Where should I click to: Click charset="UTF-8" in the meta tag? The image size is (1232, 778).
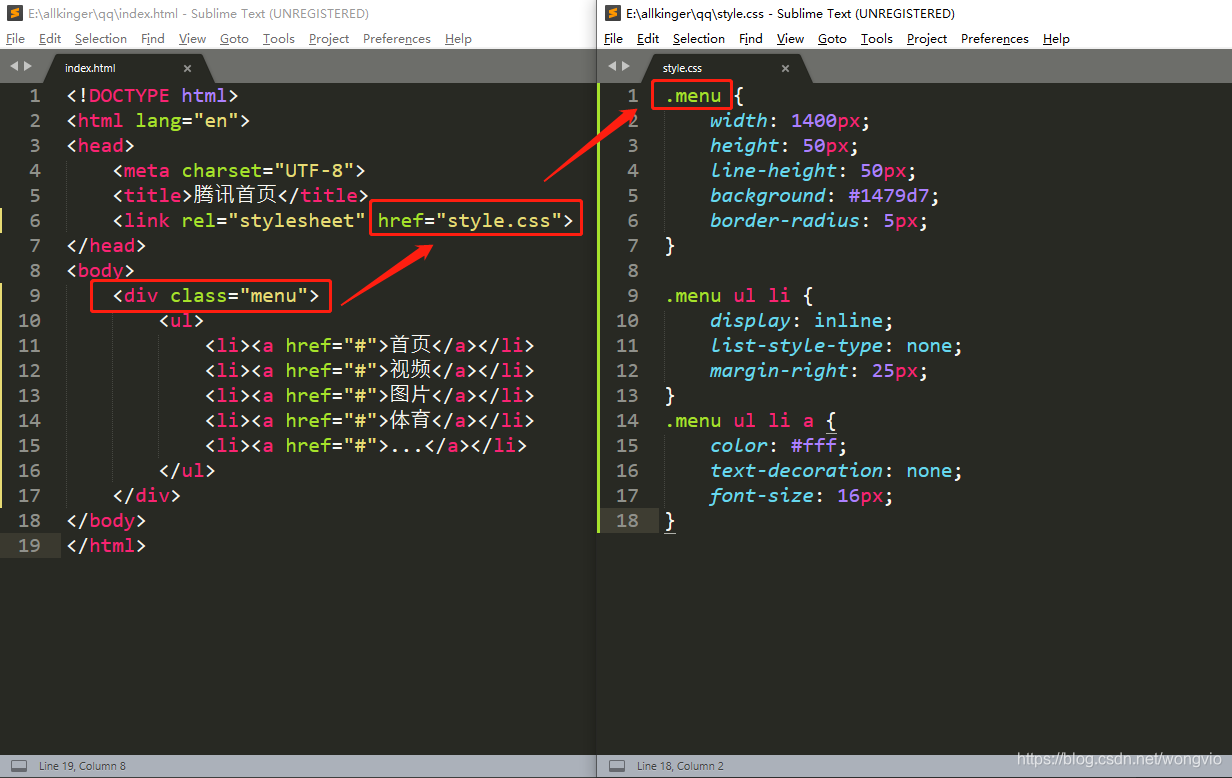(268, 171)
